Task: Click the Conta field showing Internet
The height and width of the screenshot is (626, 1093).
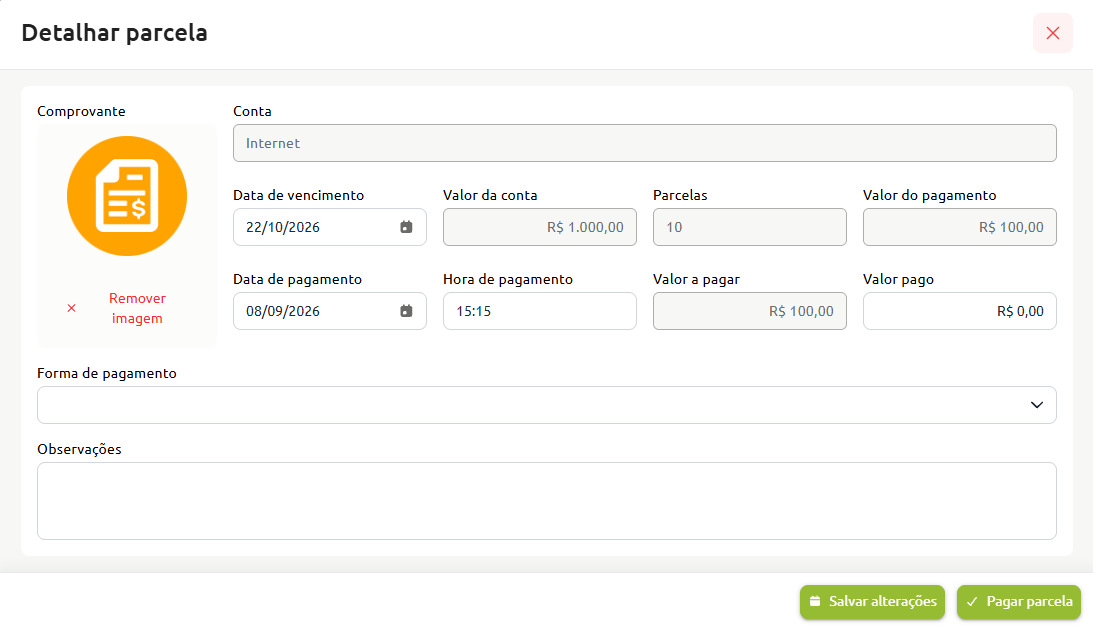Action: pos(645,143)
